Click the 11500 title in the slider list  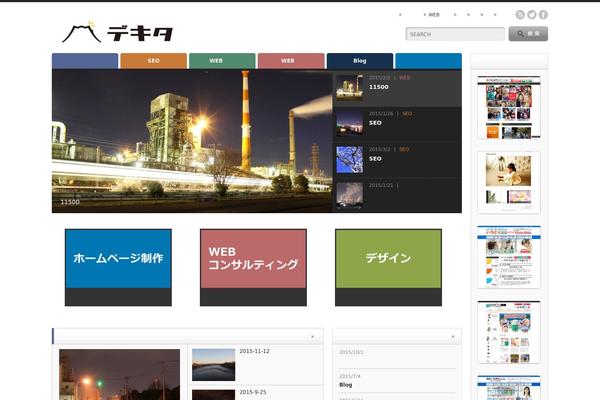click(378, 87)
